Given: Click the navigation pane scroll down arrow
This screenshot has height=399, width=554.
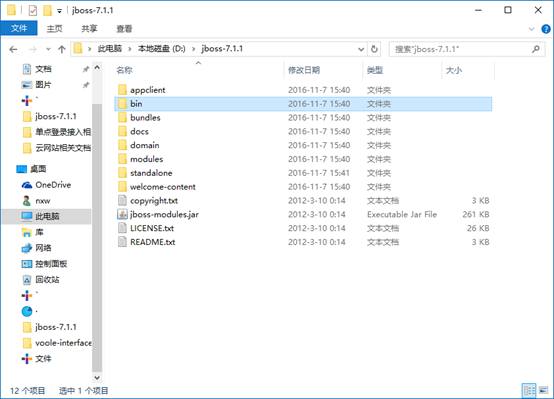Looking at the screenshot, I should [x=97, y=377].
